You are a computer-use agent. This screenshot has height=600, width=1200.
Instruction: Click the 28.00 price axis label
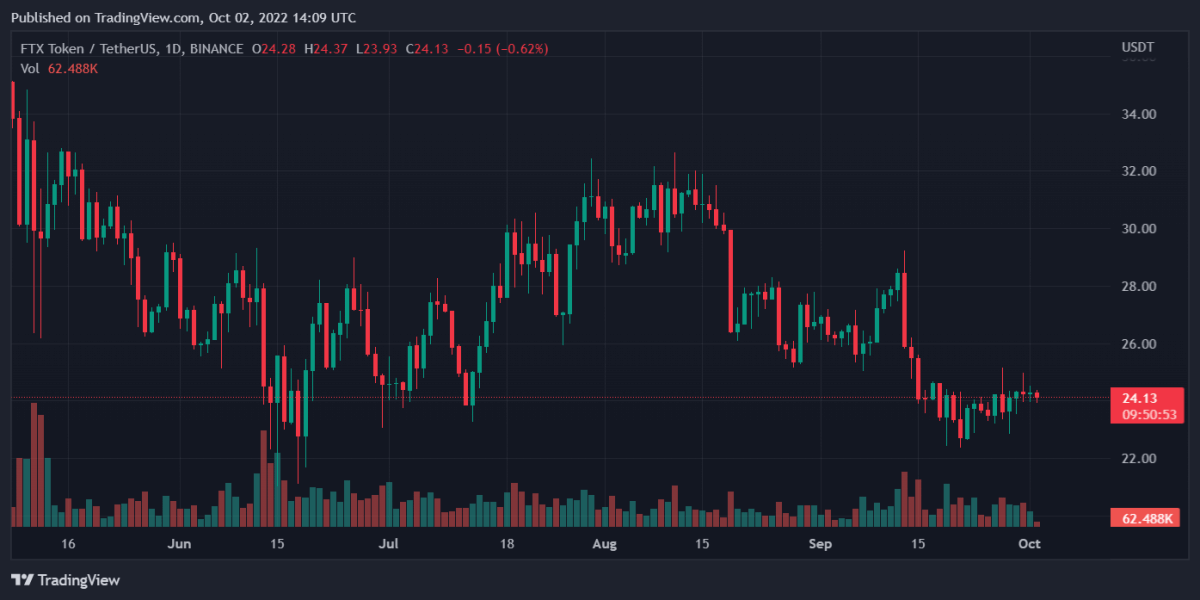pos(1138,286)
